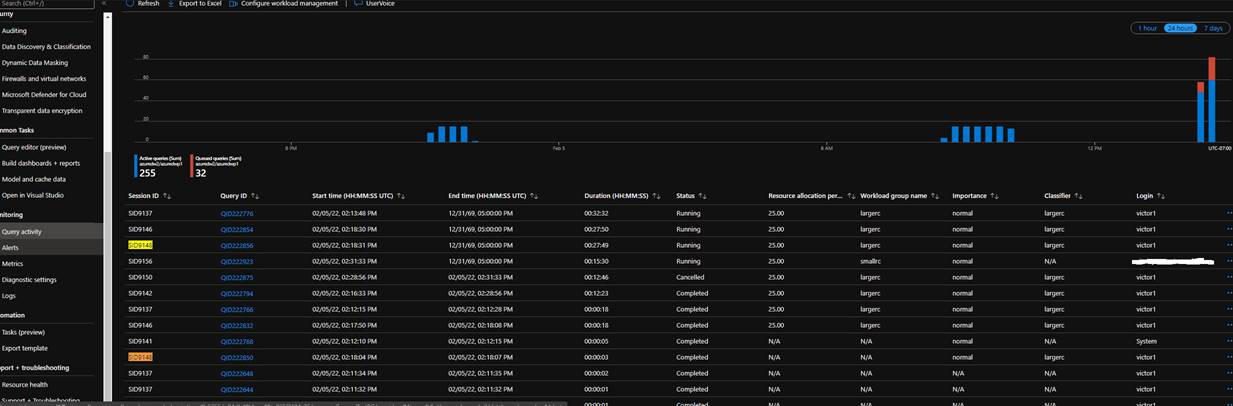The height and width of the screenshot is (406, 1233).
Task: Click the blue Active queries legend swatch
Action: (x=136, y=165)
